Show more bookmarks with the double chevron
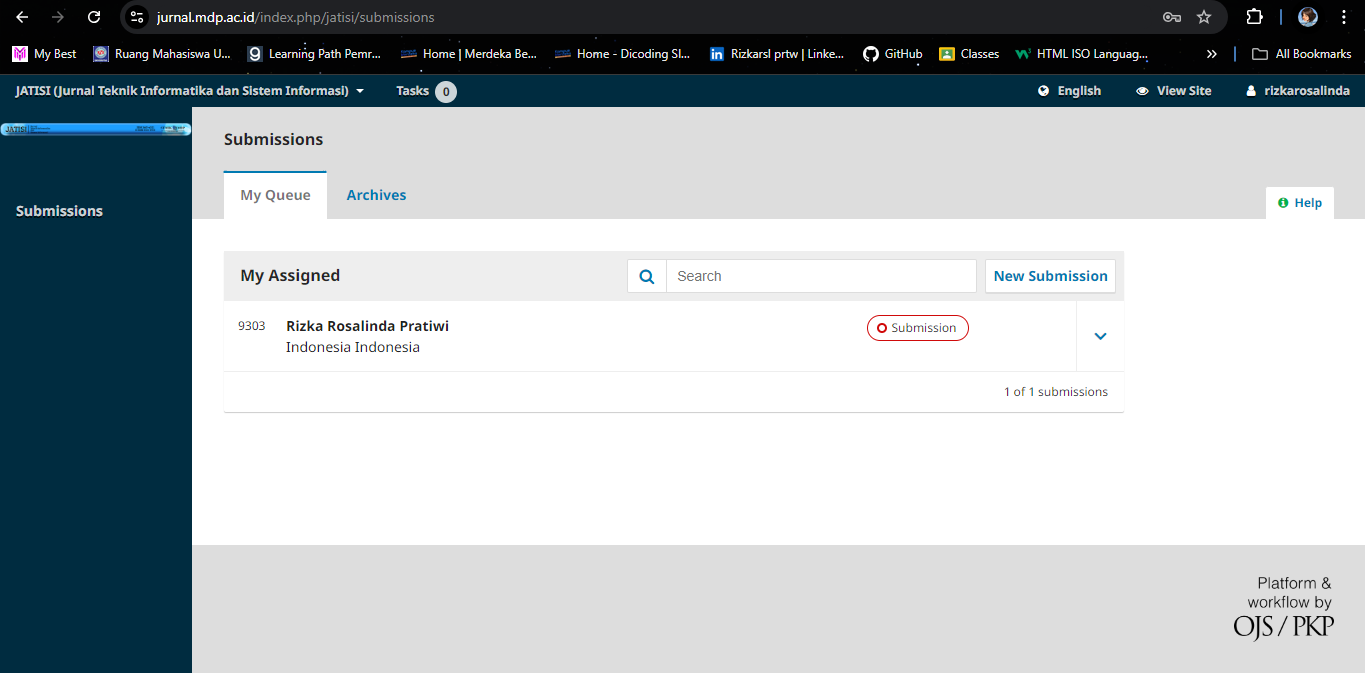Screen dimensions: 1365x673 [1211, 54]
